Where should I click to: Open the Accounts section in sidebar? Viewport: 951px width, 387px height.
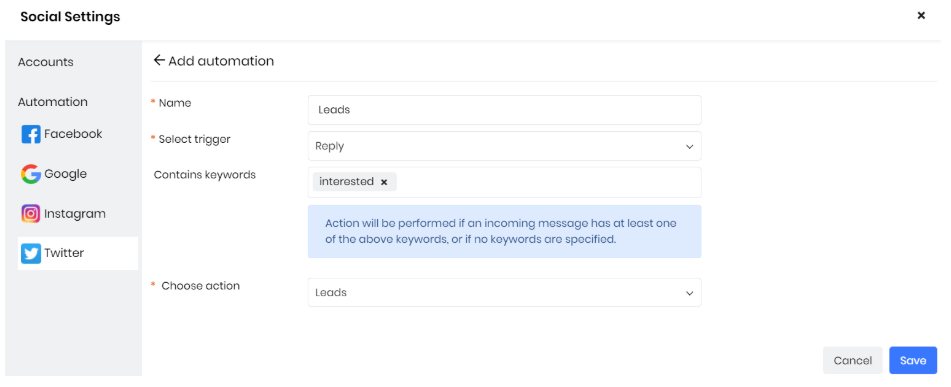click(x=45, y=62)
